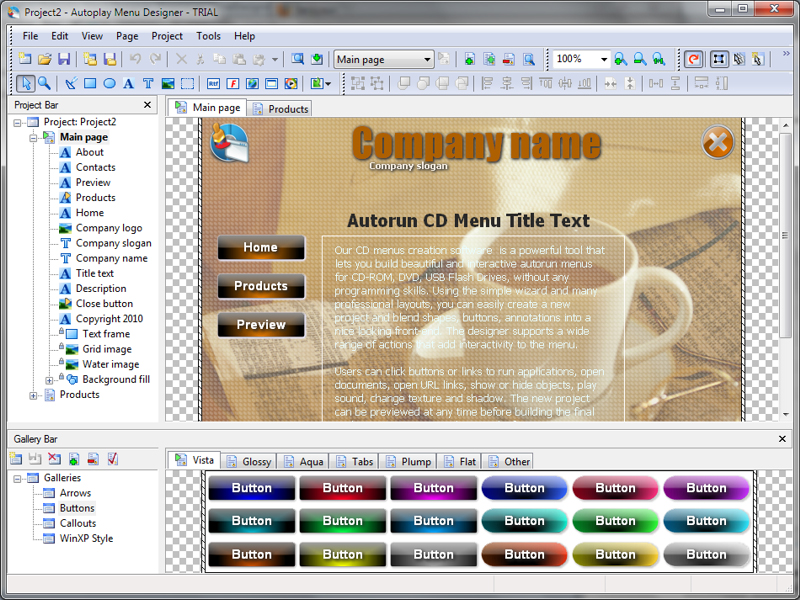The height and width of the screenshot is (600, 800).
Task: Select the Annotation text 'A' tool
Action: (129, 83)
